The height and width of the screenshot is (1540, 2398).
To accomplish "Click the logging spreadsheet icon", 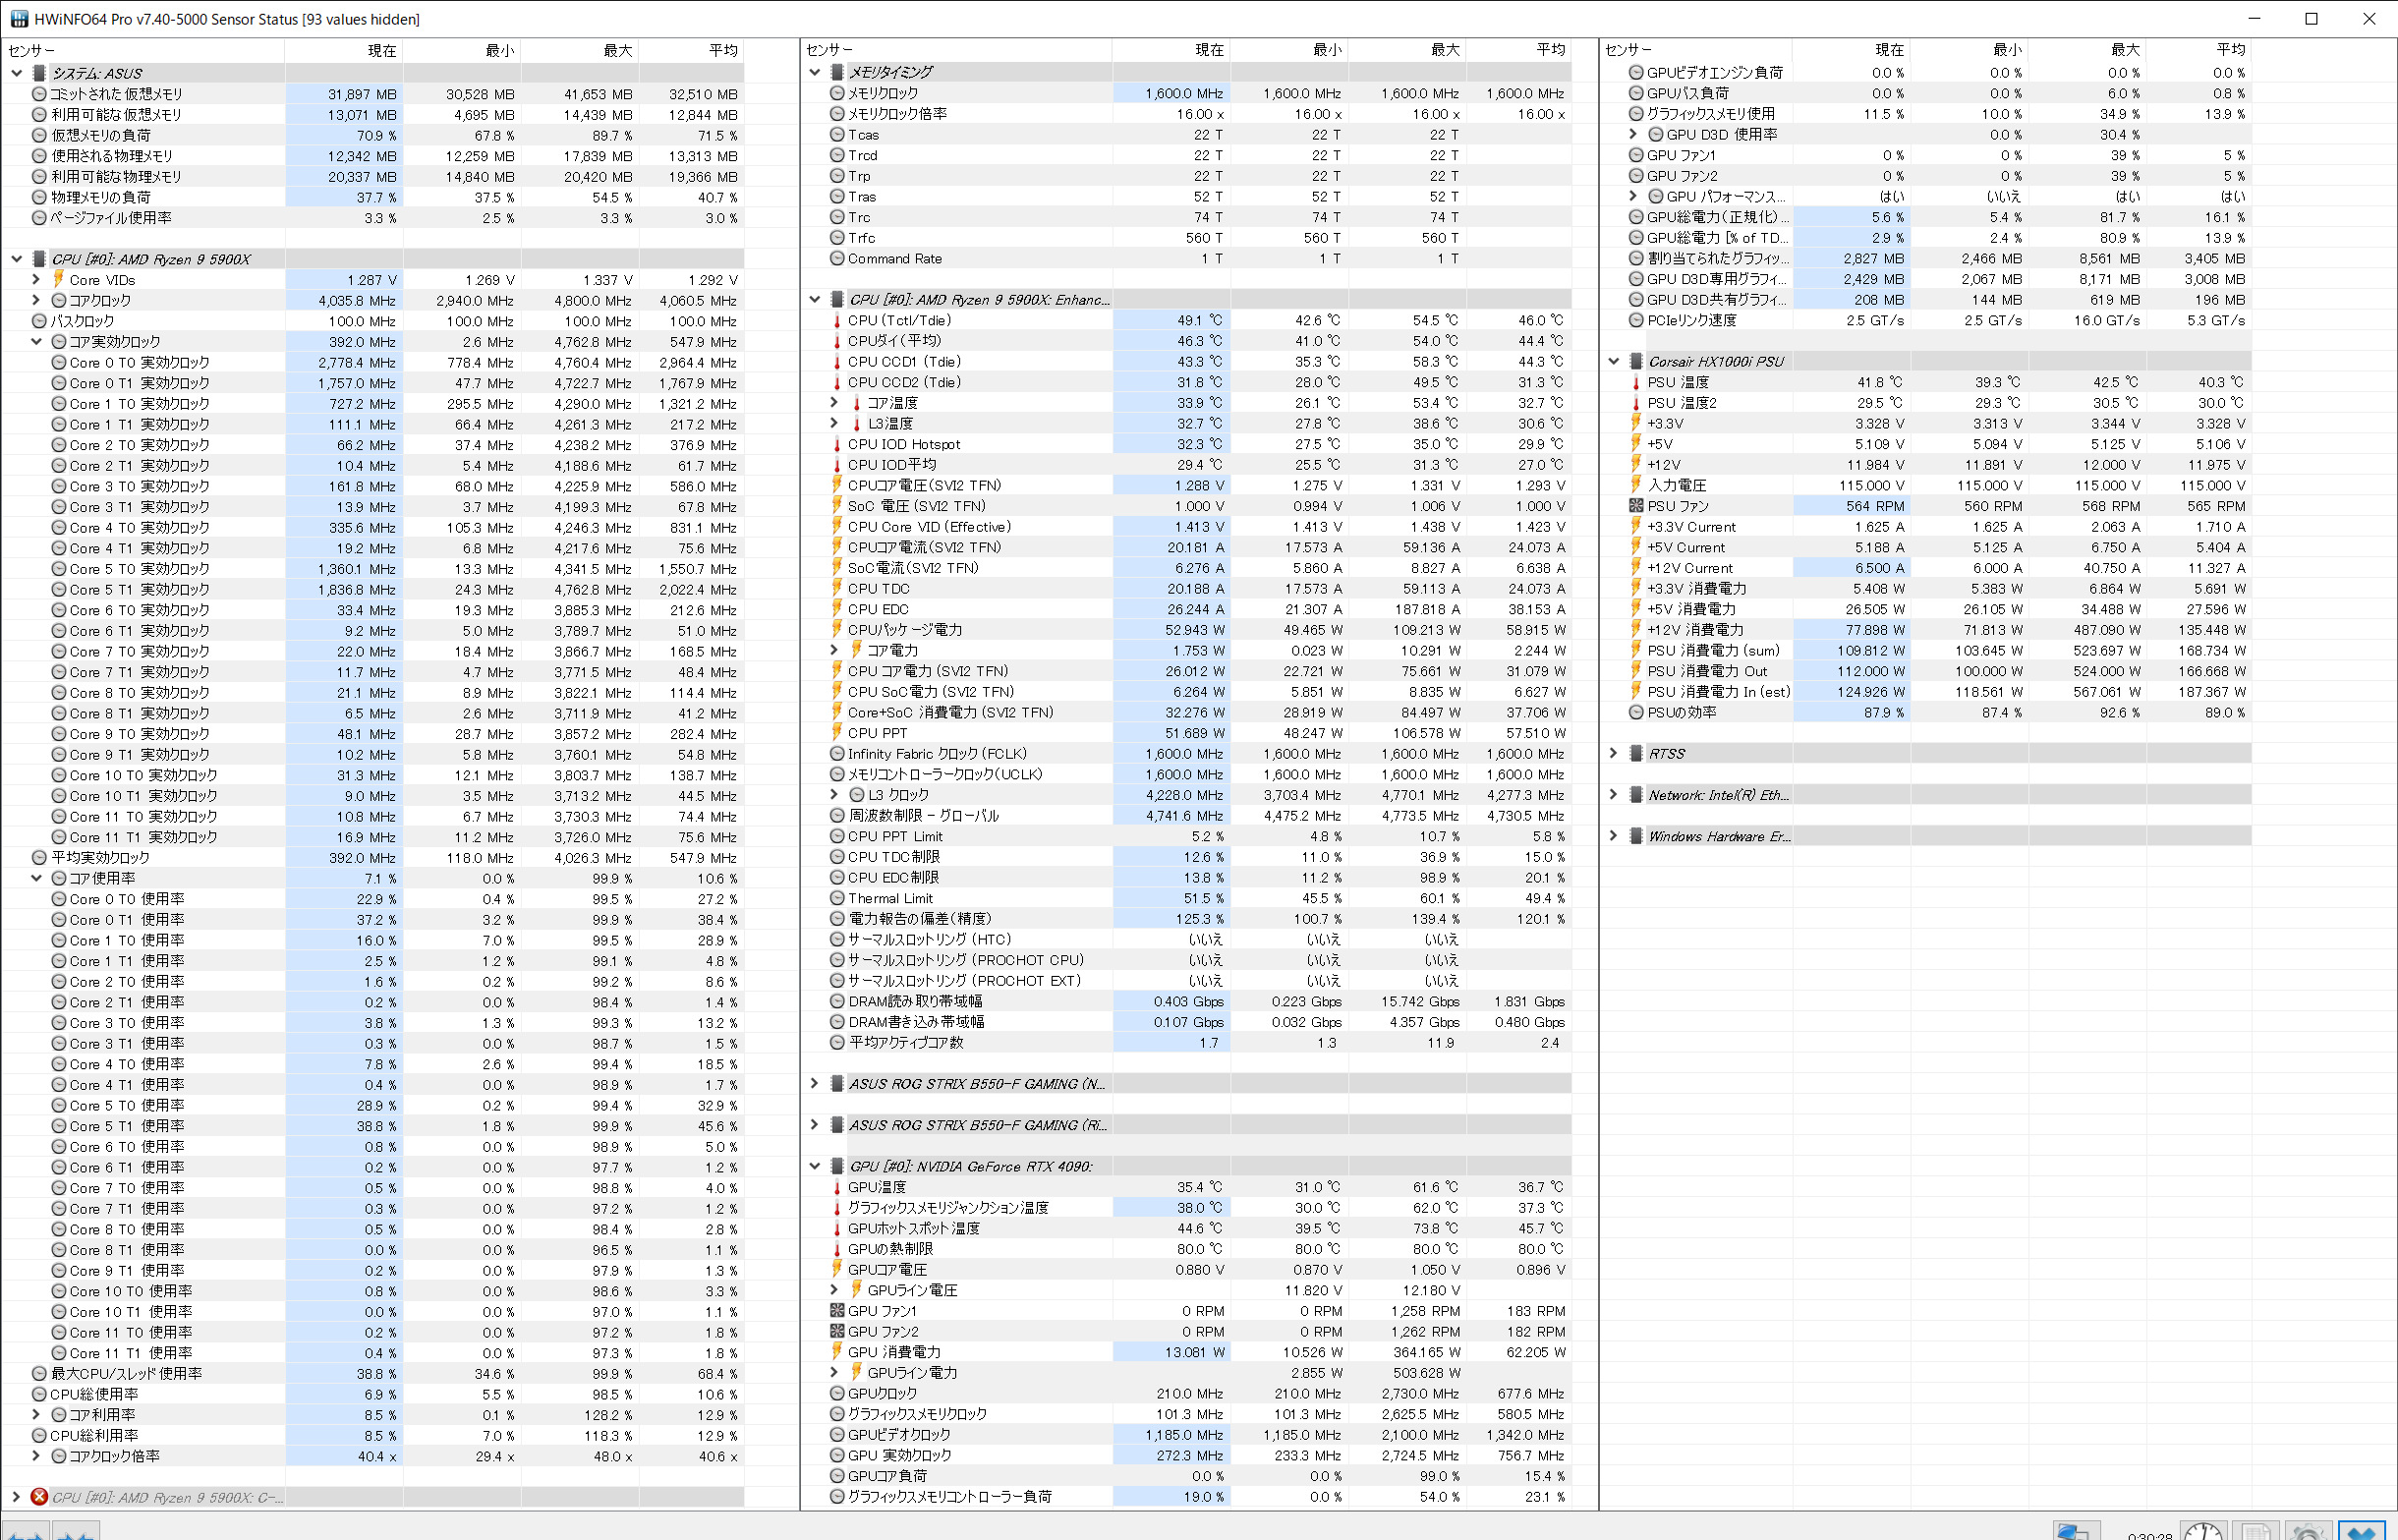I will pos(2255,1532).
